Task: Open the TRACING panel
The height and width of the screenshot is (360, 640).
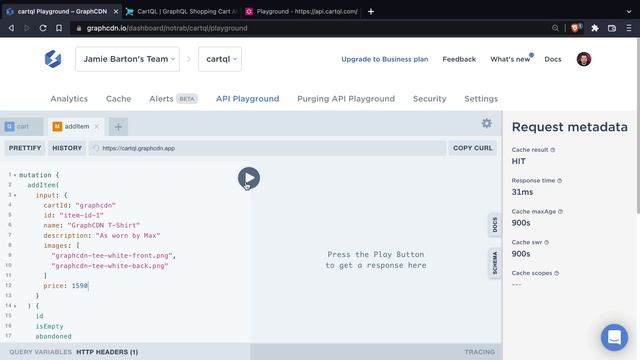Action: [479, 352]
